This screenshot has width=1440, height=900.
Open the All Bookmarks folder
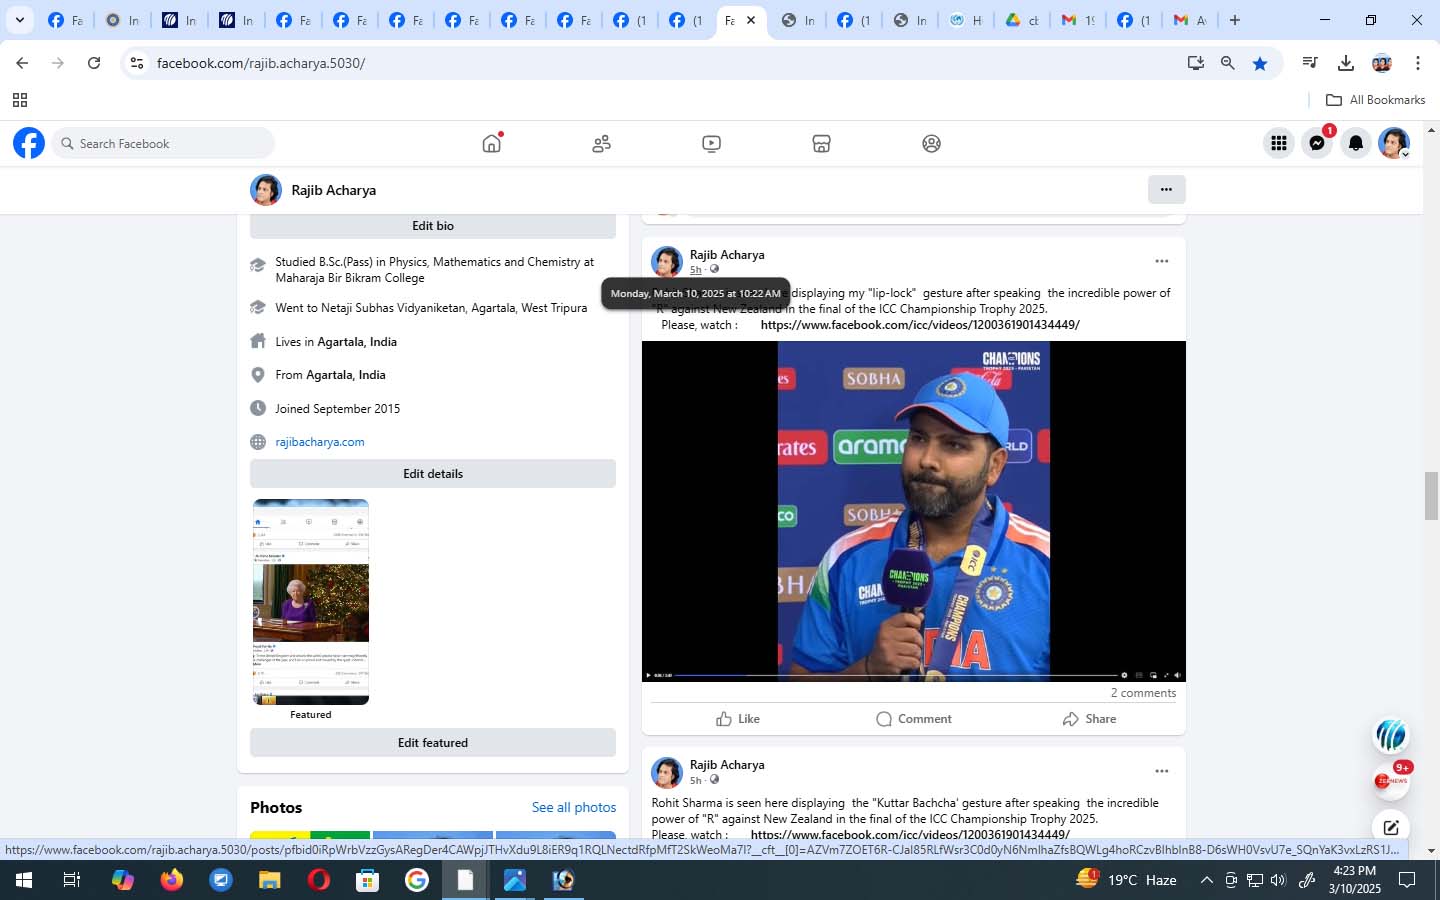(1375, 100)
